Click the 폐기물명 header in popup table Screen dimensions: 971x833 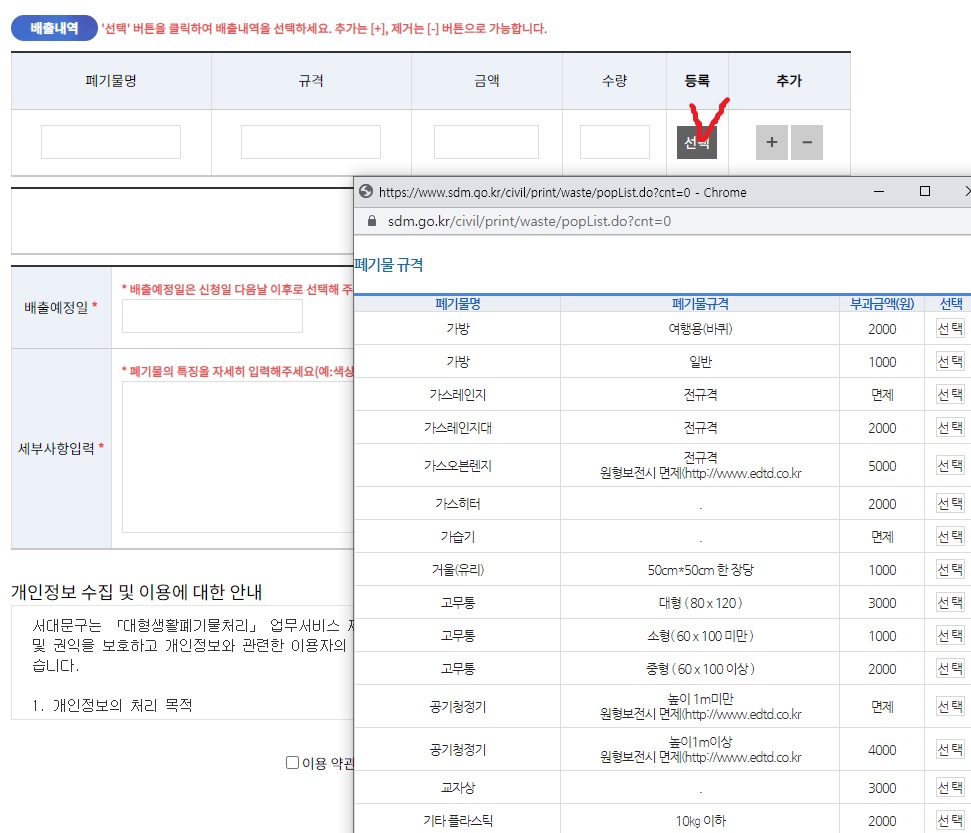pos(458,303)
